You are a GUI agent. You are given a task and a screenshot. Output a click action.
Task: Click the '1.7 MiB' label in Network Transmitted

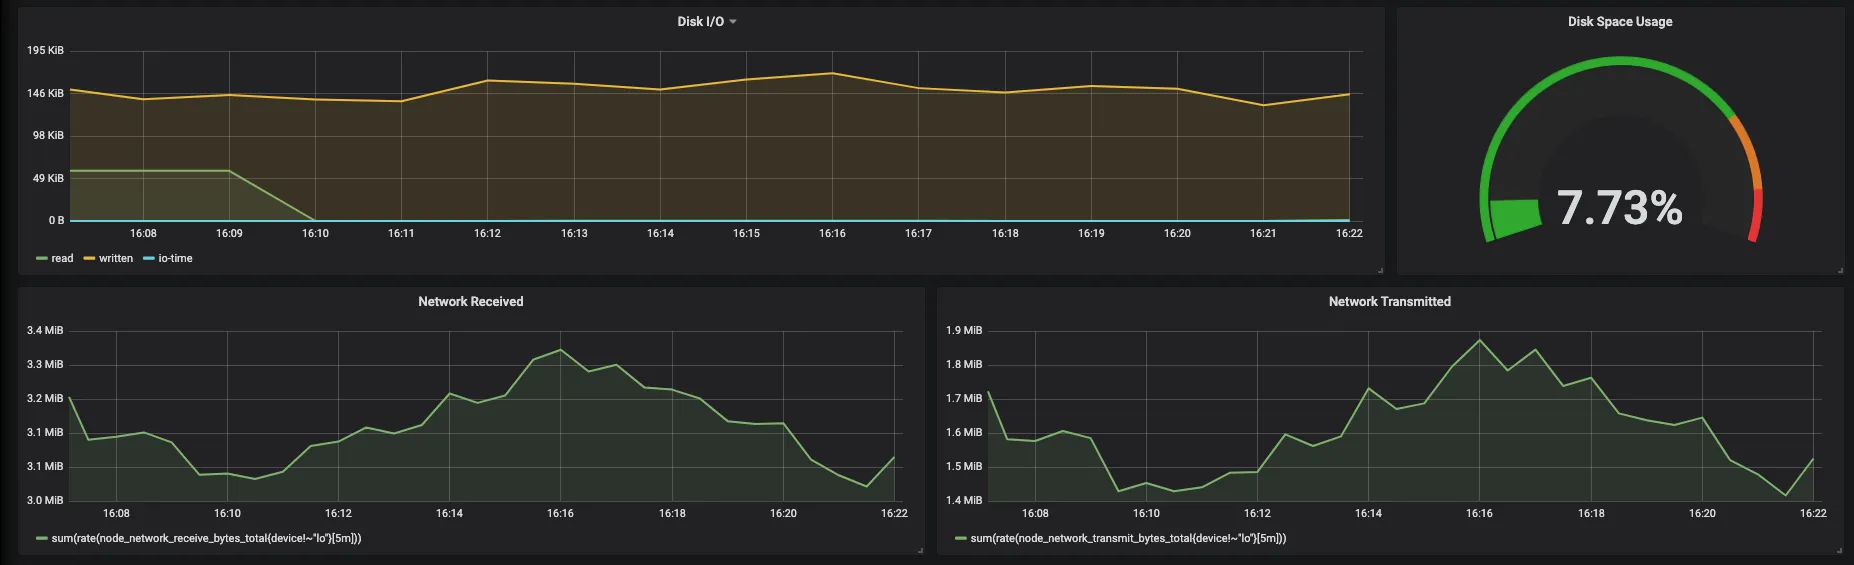964,398
